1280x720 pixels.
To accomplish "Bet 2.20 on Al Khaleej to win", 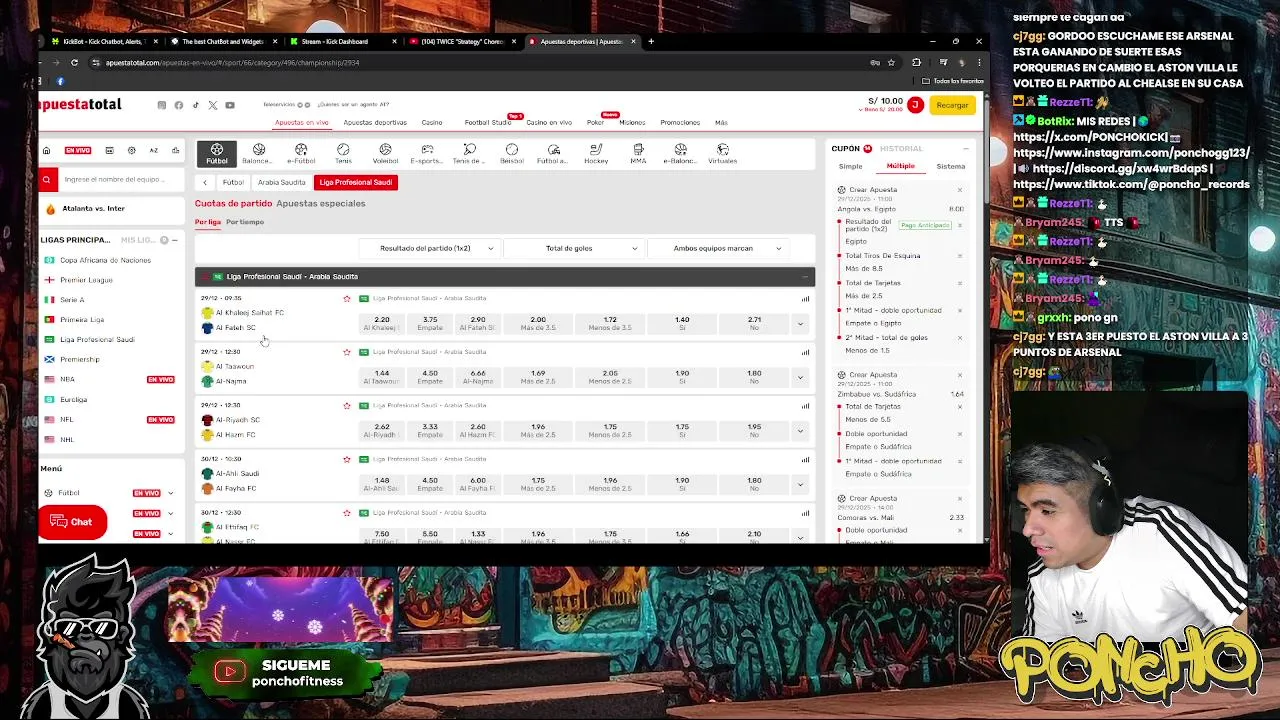I will click(x=381, y=323).
